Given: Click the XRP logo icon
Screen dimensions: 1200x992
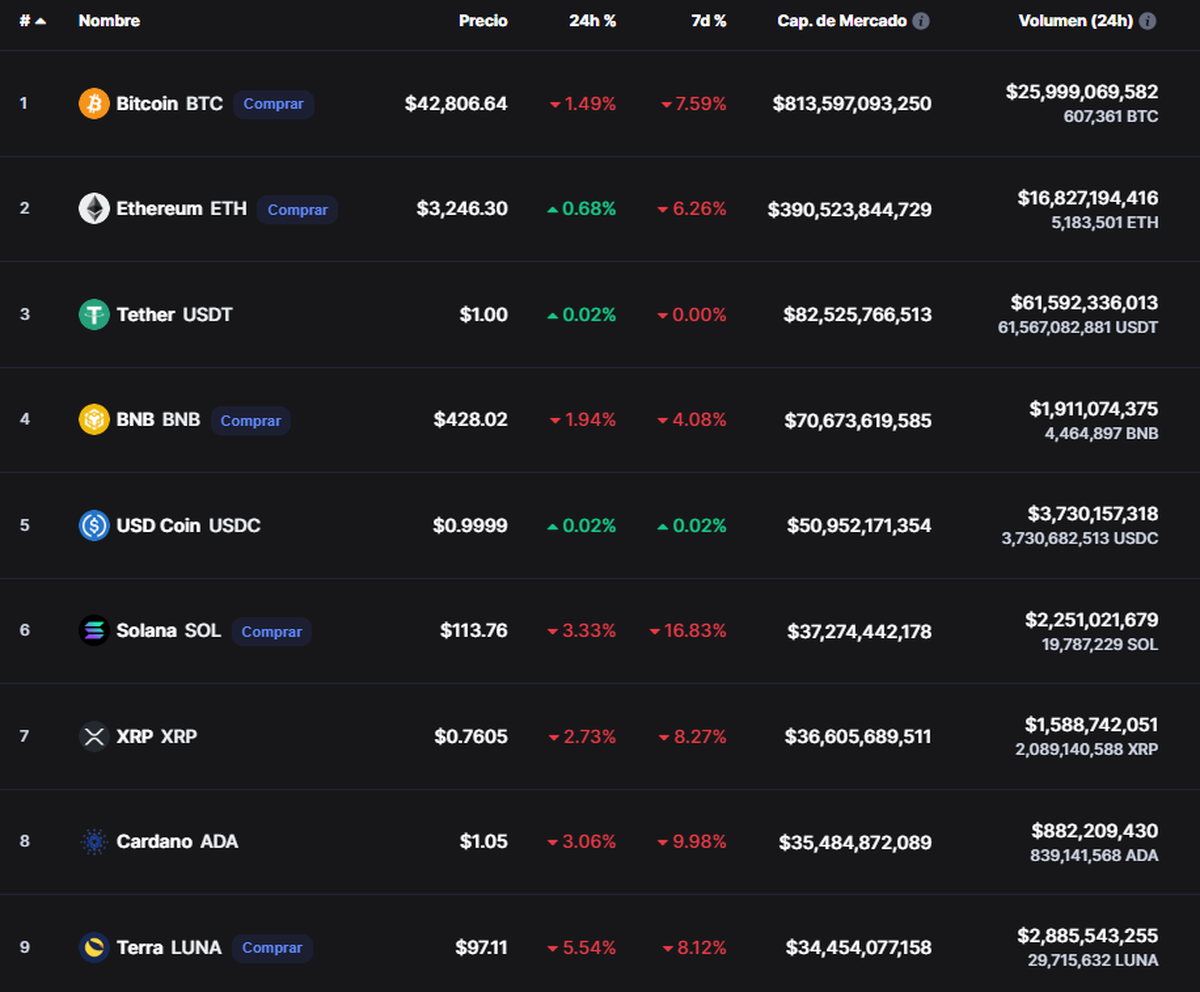Looking at the screenshot, I should 93,736.
